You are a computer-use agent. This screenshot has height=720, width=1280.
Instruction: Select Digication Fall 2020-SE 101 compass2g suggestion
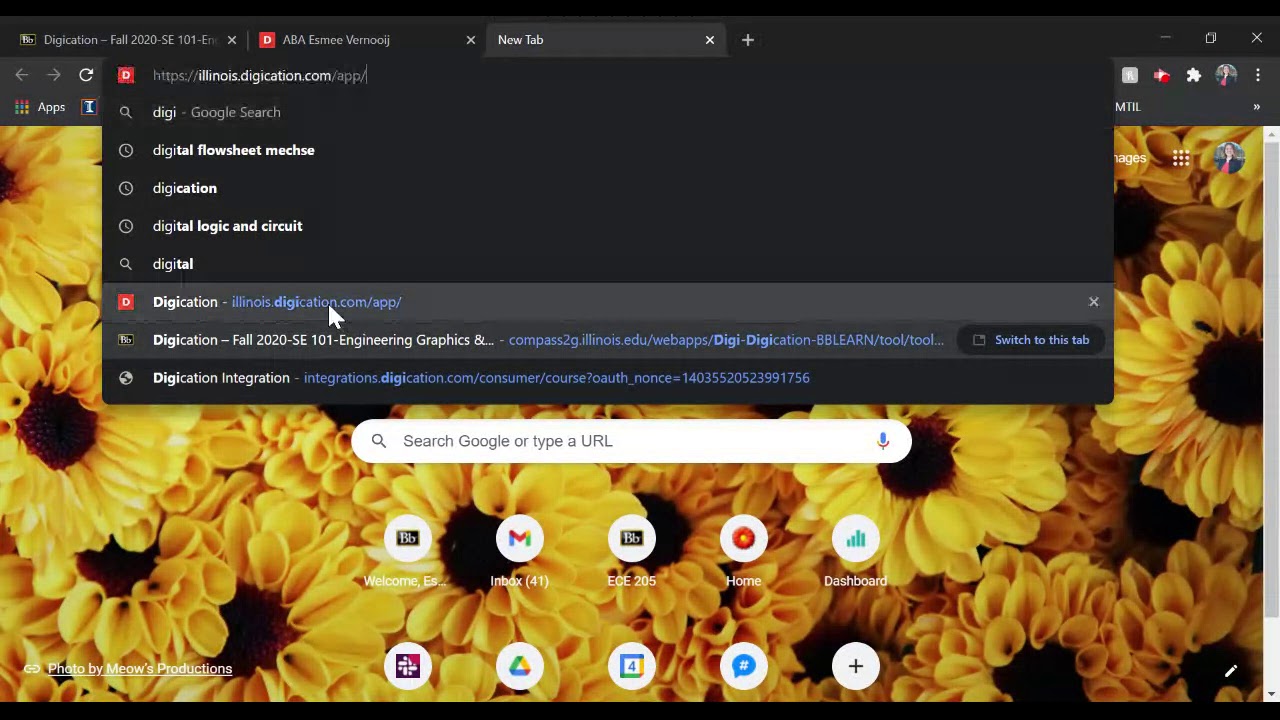tap(607, 340)
